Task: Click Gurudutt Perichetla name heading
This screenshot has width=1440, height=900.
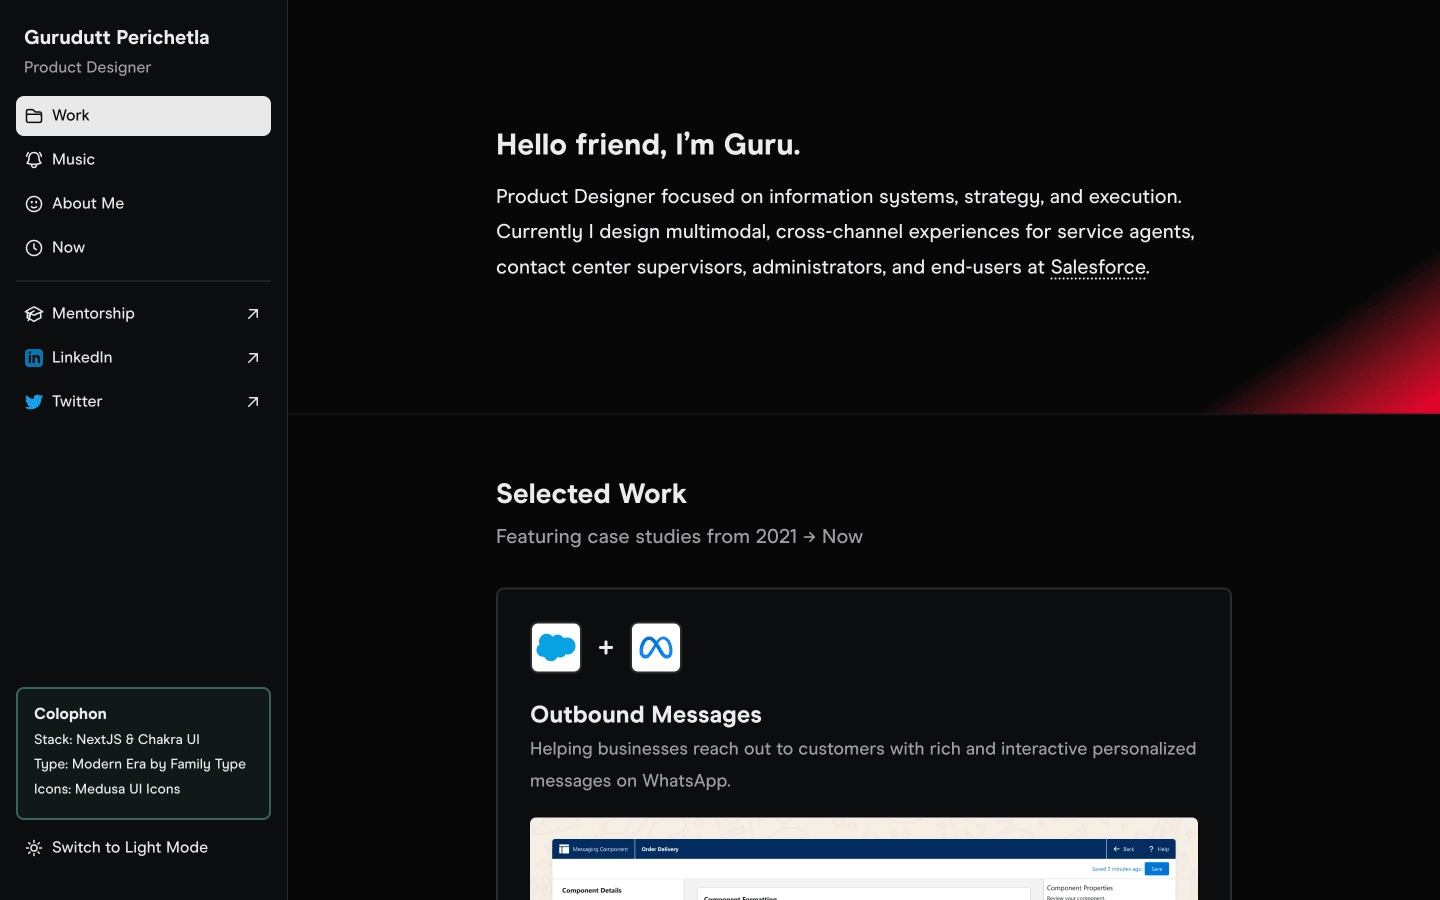Action: pyautogui.click(x=117, y=38)
